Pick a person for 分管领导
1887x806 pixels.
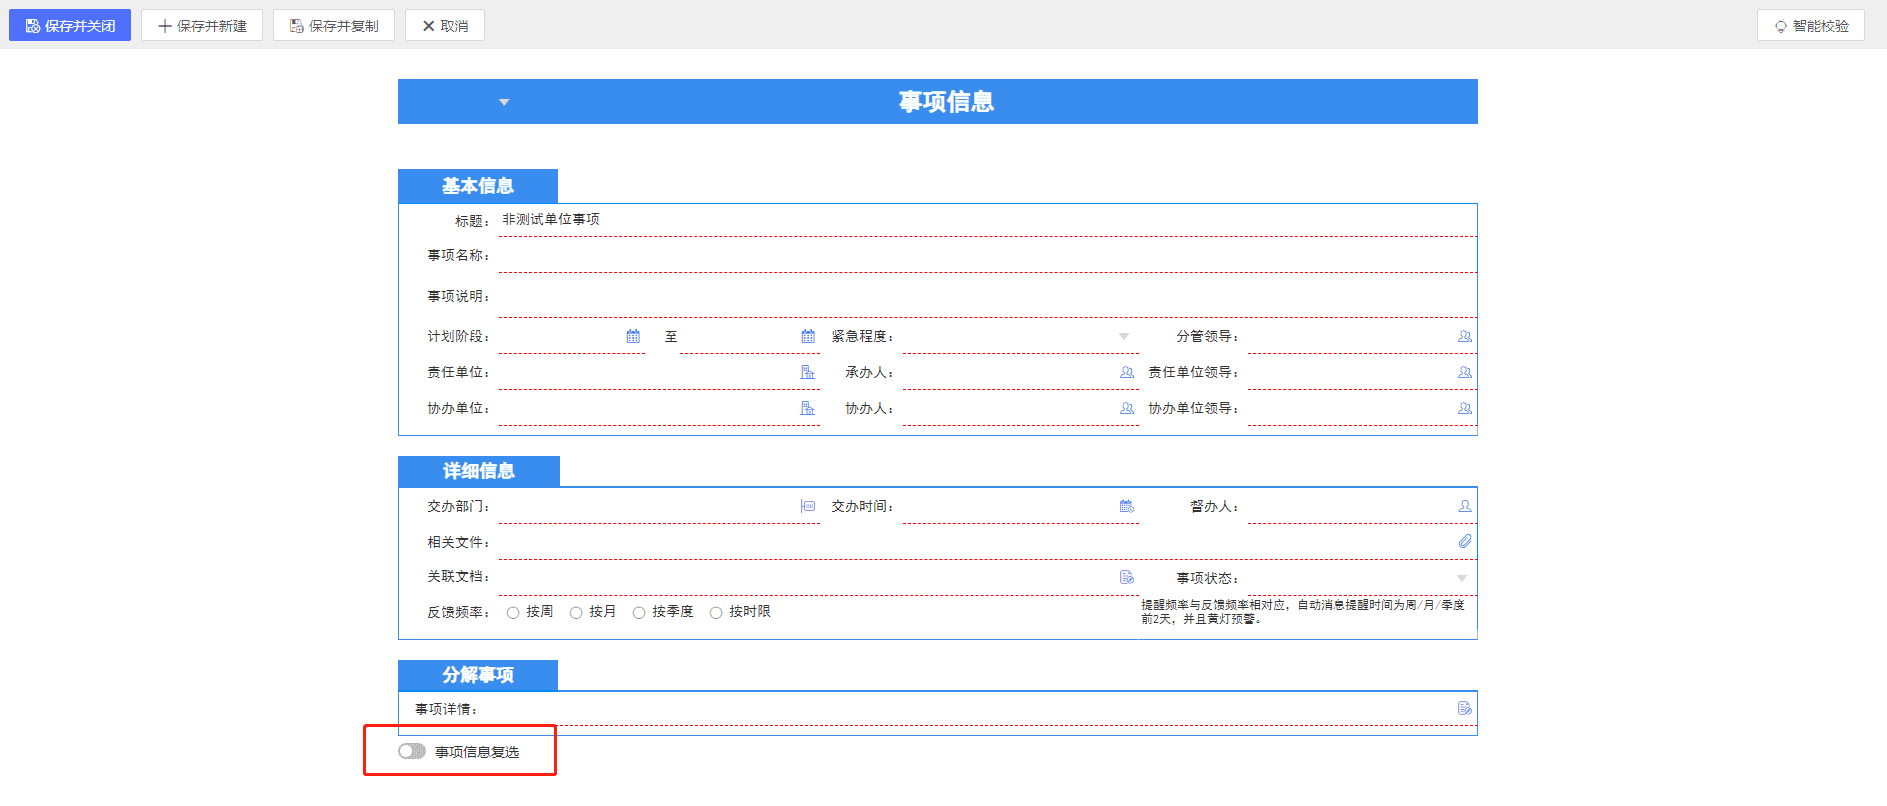pos(1465,336)
